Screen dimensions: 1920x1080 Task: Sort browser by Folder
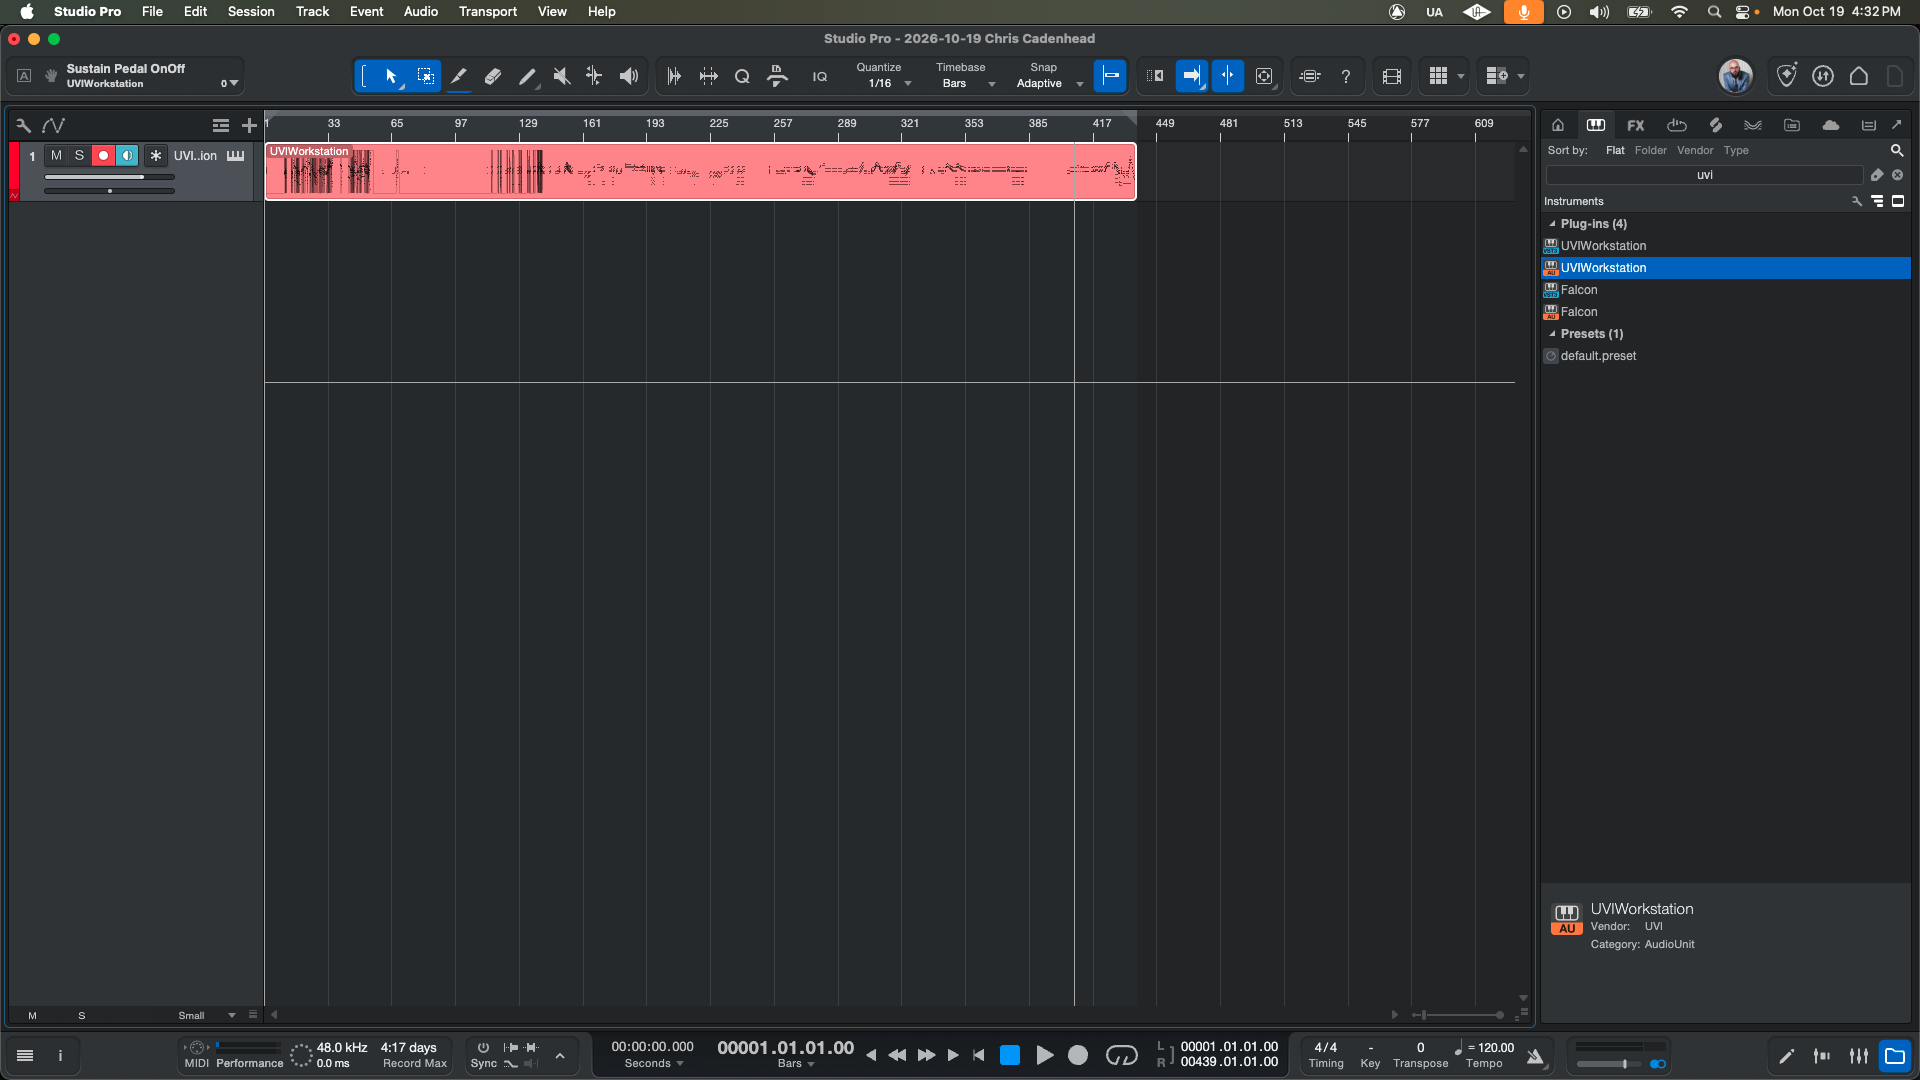[x=1651, y=150]
